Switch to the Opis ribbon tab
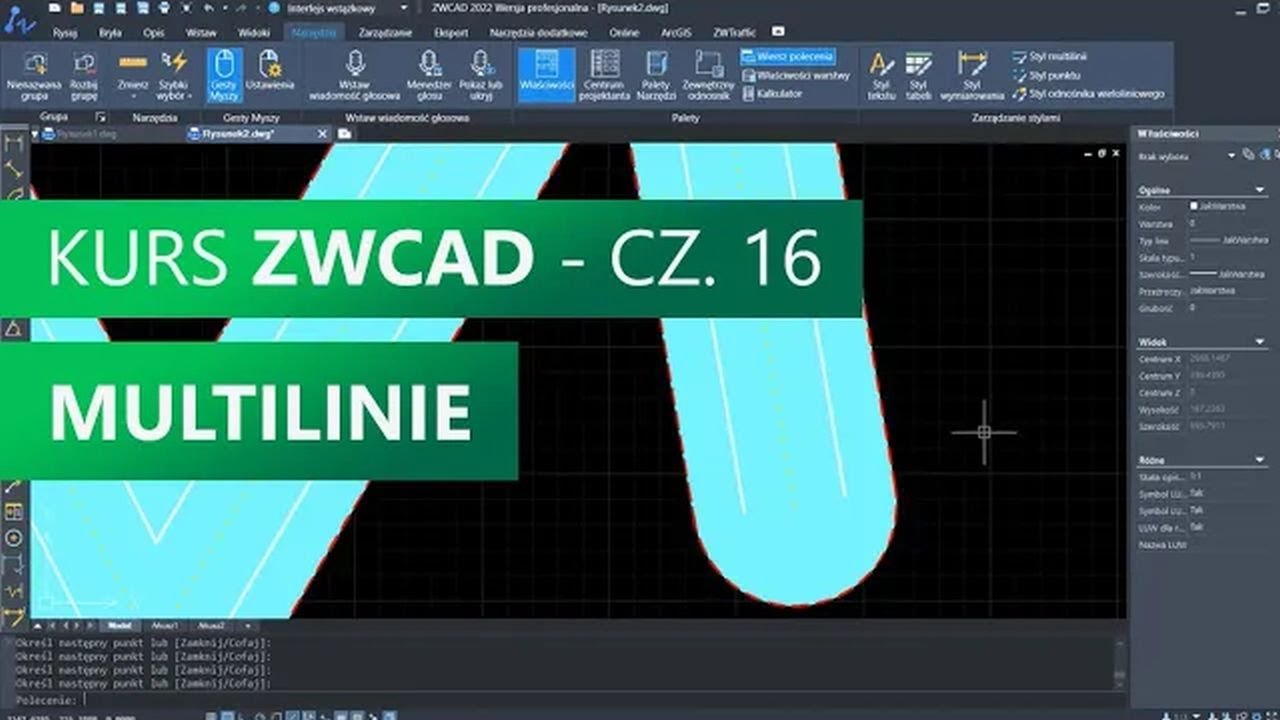This screenshot has width=1280, height=720. [x=153, y=32]
